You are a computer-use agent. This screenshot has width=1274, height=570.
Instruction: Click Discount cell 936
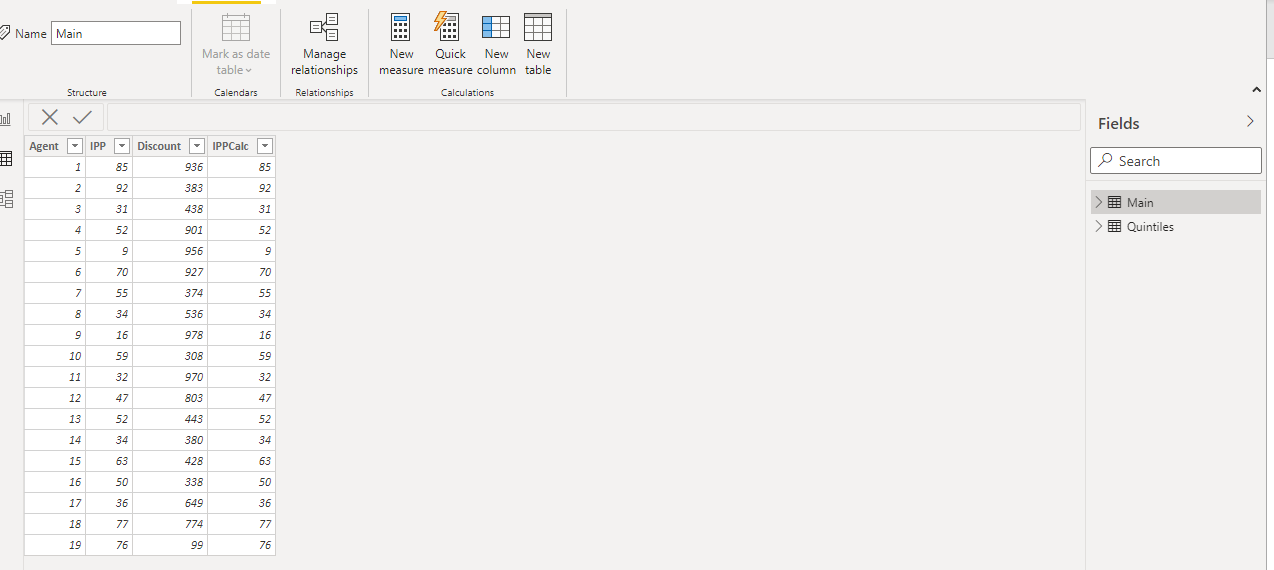170,167
